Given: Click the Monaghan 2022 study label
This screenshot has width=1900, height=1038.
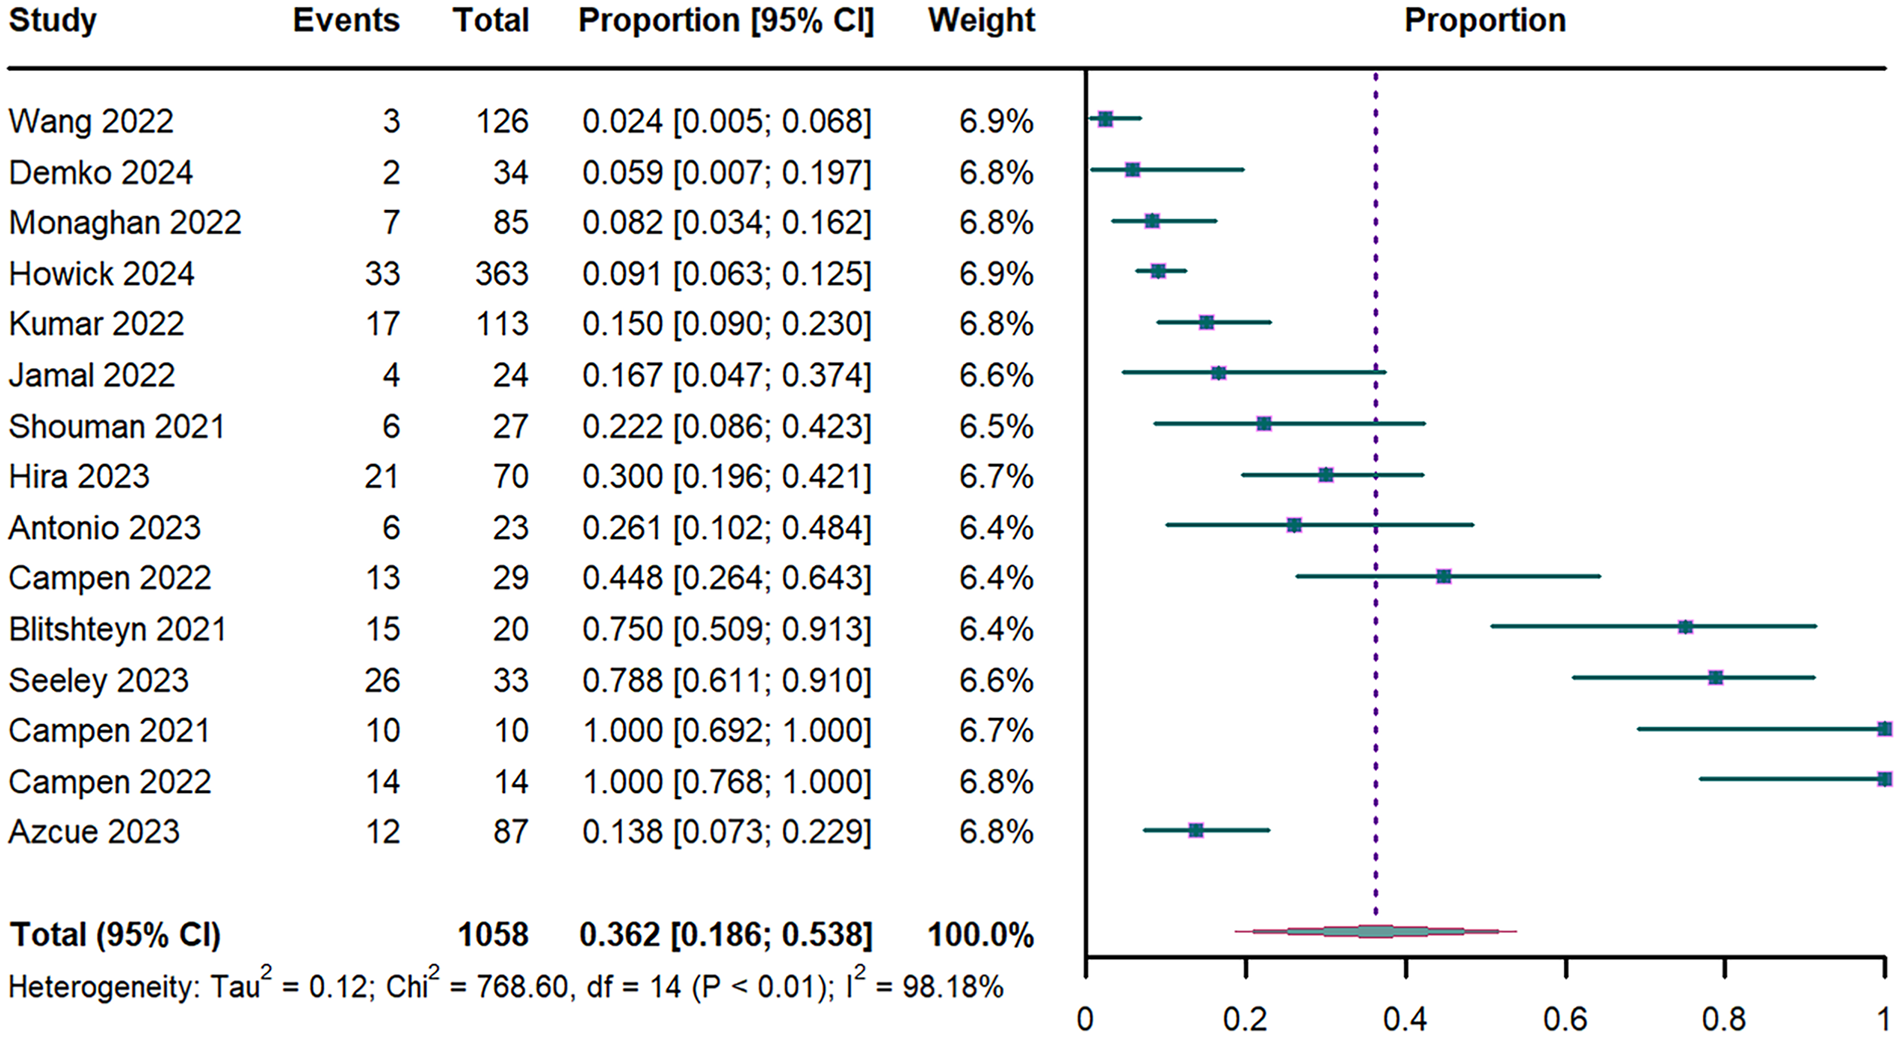Looking at the screenshot, I should [x=125, y=222].
